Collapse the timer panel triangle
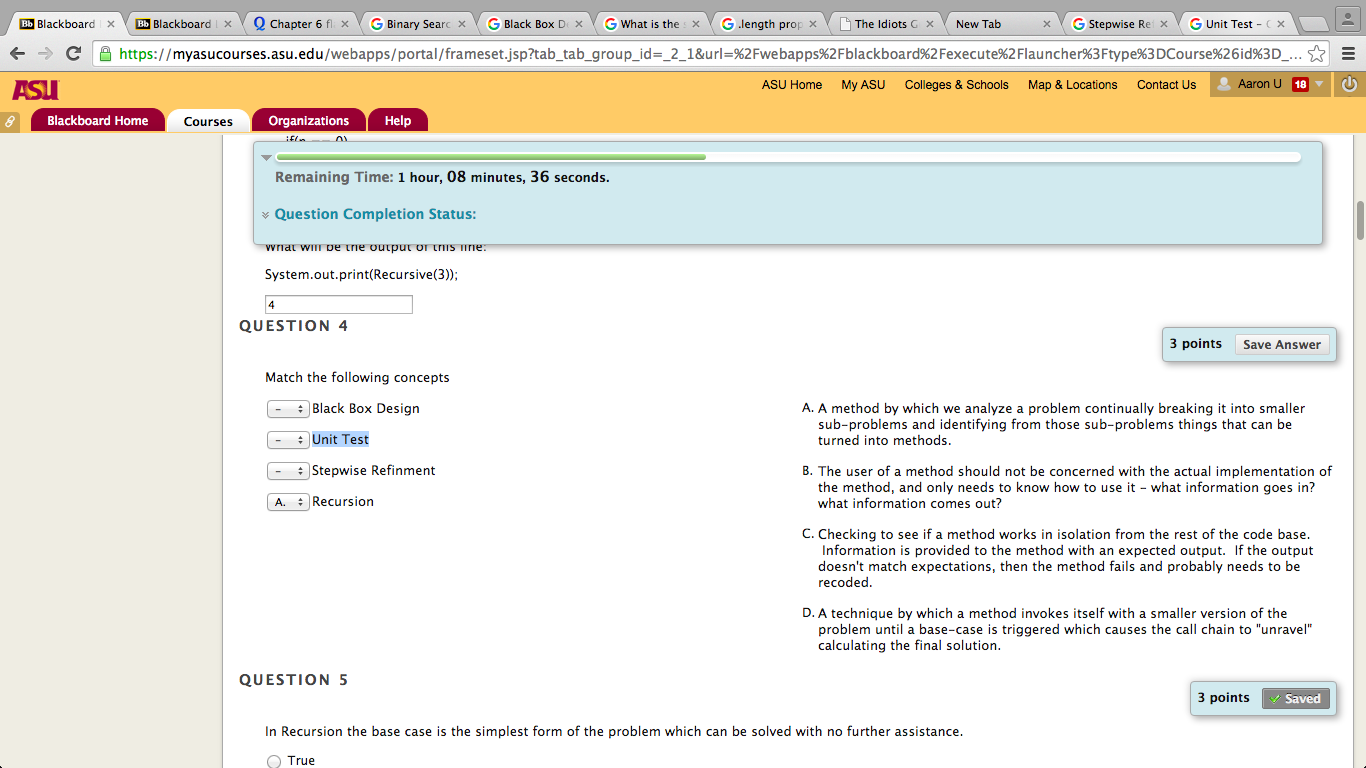 [266, 157]
